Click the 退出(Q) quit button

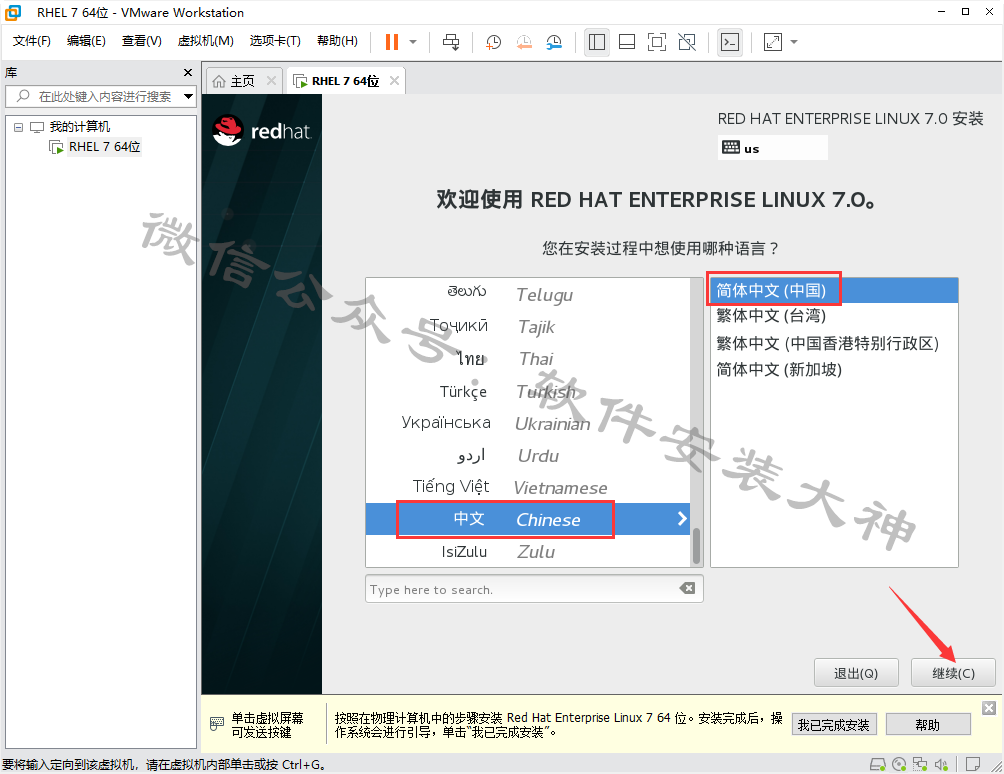[x=856, y=673]
